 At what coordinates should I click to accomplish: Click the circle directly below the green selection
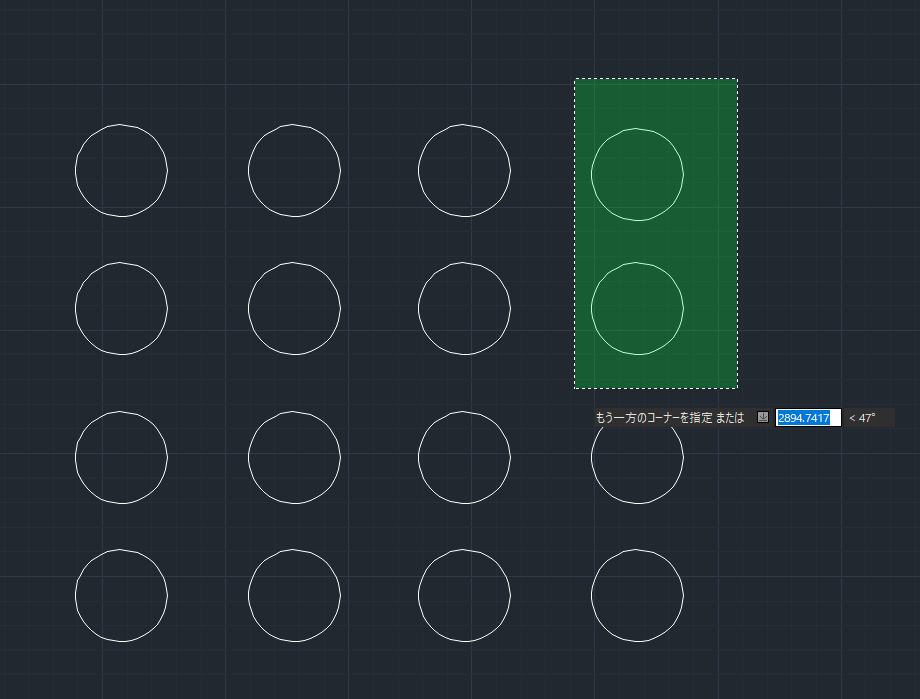click(637, 457)
